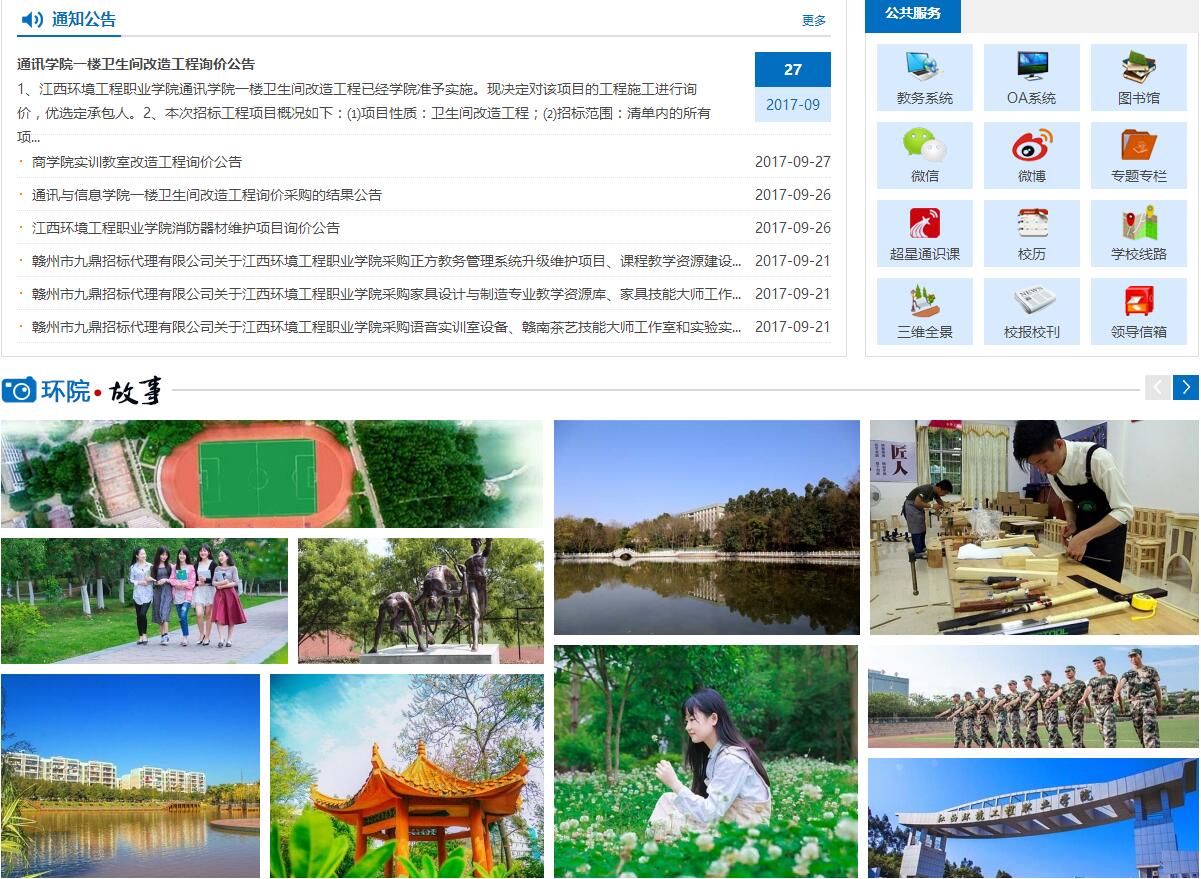The image size is (1201, 879).
Task: Open the woodworking student photo
Action: tap(1033, 527)
